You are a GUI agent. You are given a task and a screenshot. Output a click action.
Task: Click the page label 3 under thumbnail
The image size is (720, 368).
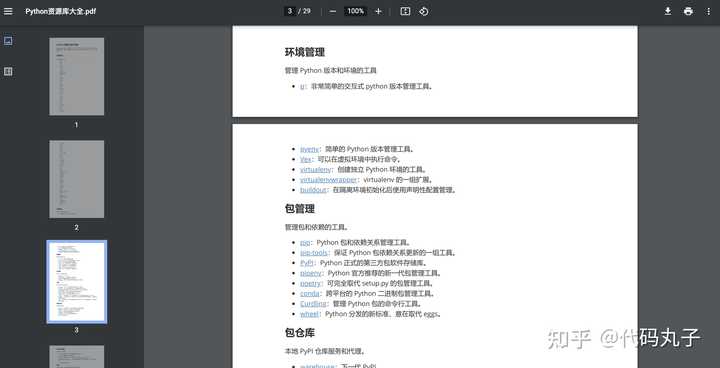pyautogui.click(x=76, y=330)
